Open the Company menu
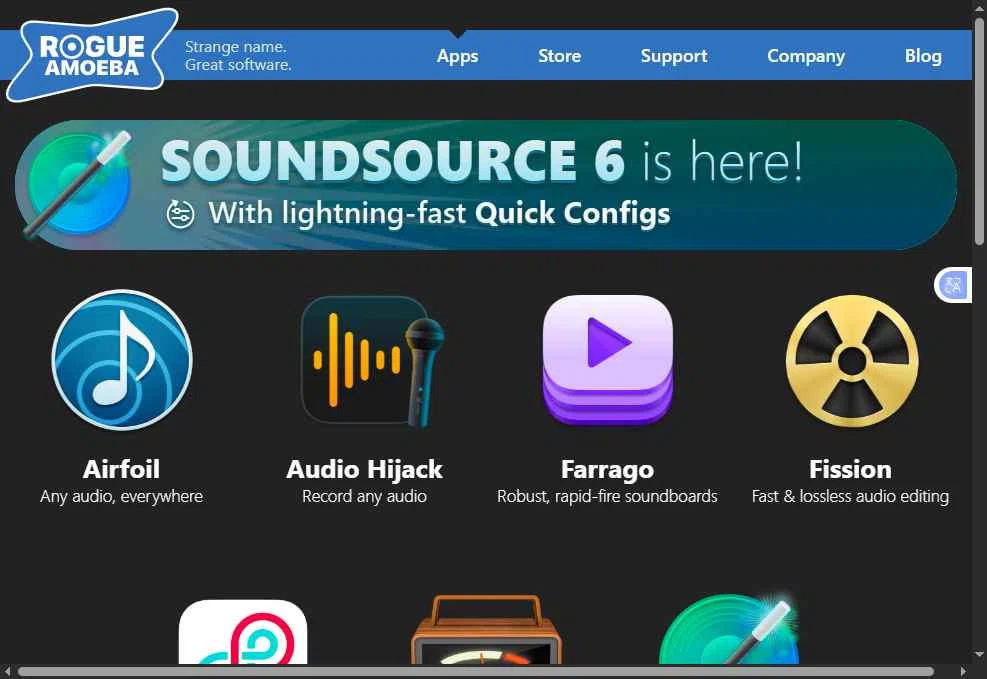Screen dimensions: 987x679 [806, 56]
